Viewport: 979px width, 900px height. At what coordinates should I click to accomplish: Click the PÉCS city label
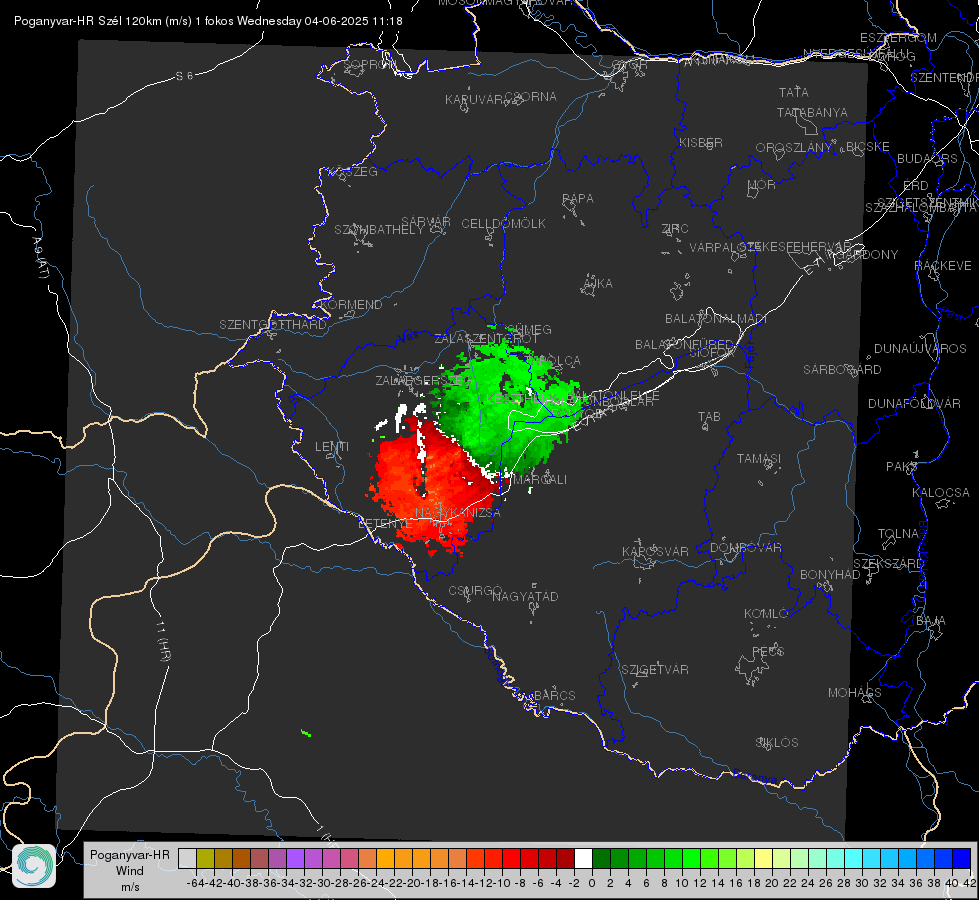coord(767,651)
